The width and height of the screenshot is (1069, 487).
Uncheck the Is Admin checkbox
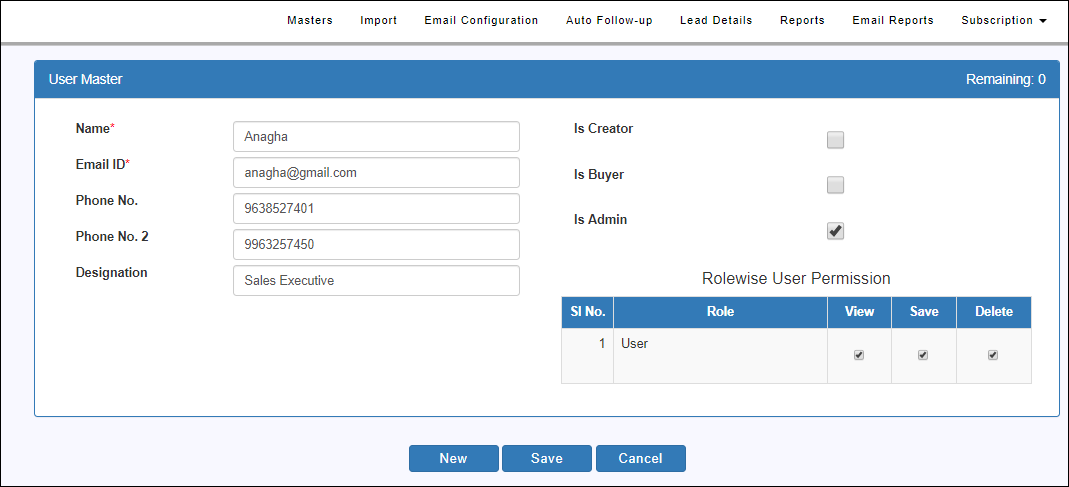[835, 231]
